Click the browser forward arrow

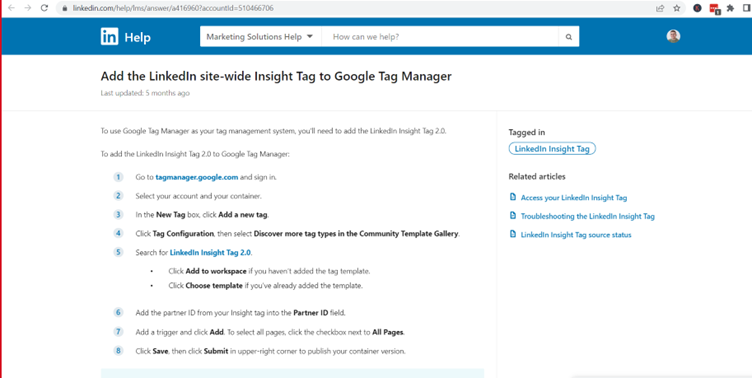click(27, 8)
